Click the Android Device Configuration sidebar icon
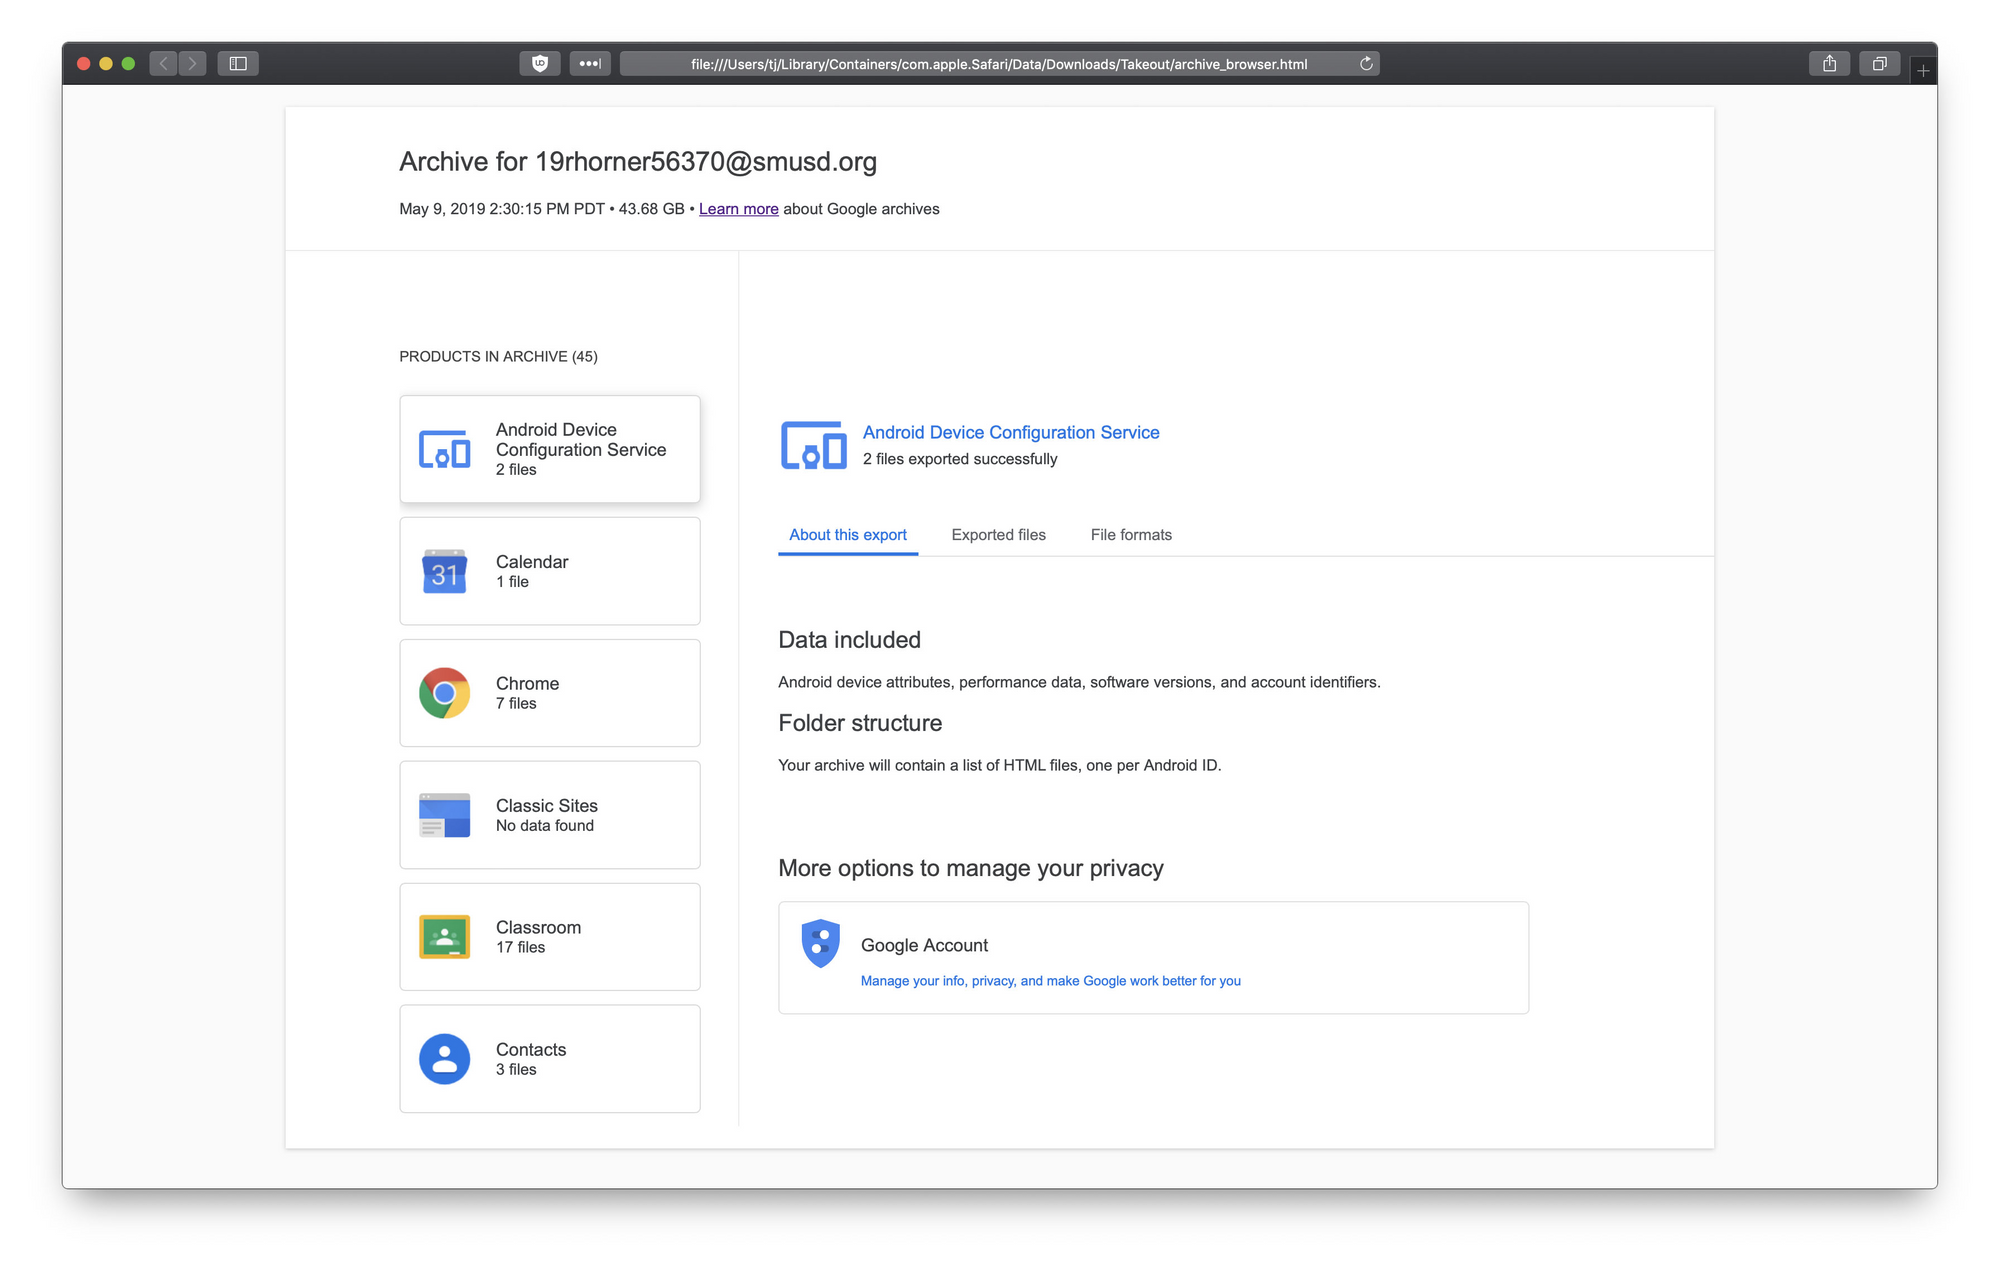Viewport: 2000px width, 1271px height. [444, 450]
